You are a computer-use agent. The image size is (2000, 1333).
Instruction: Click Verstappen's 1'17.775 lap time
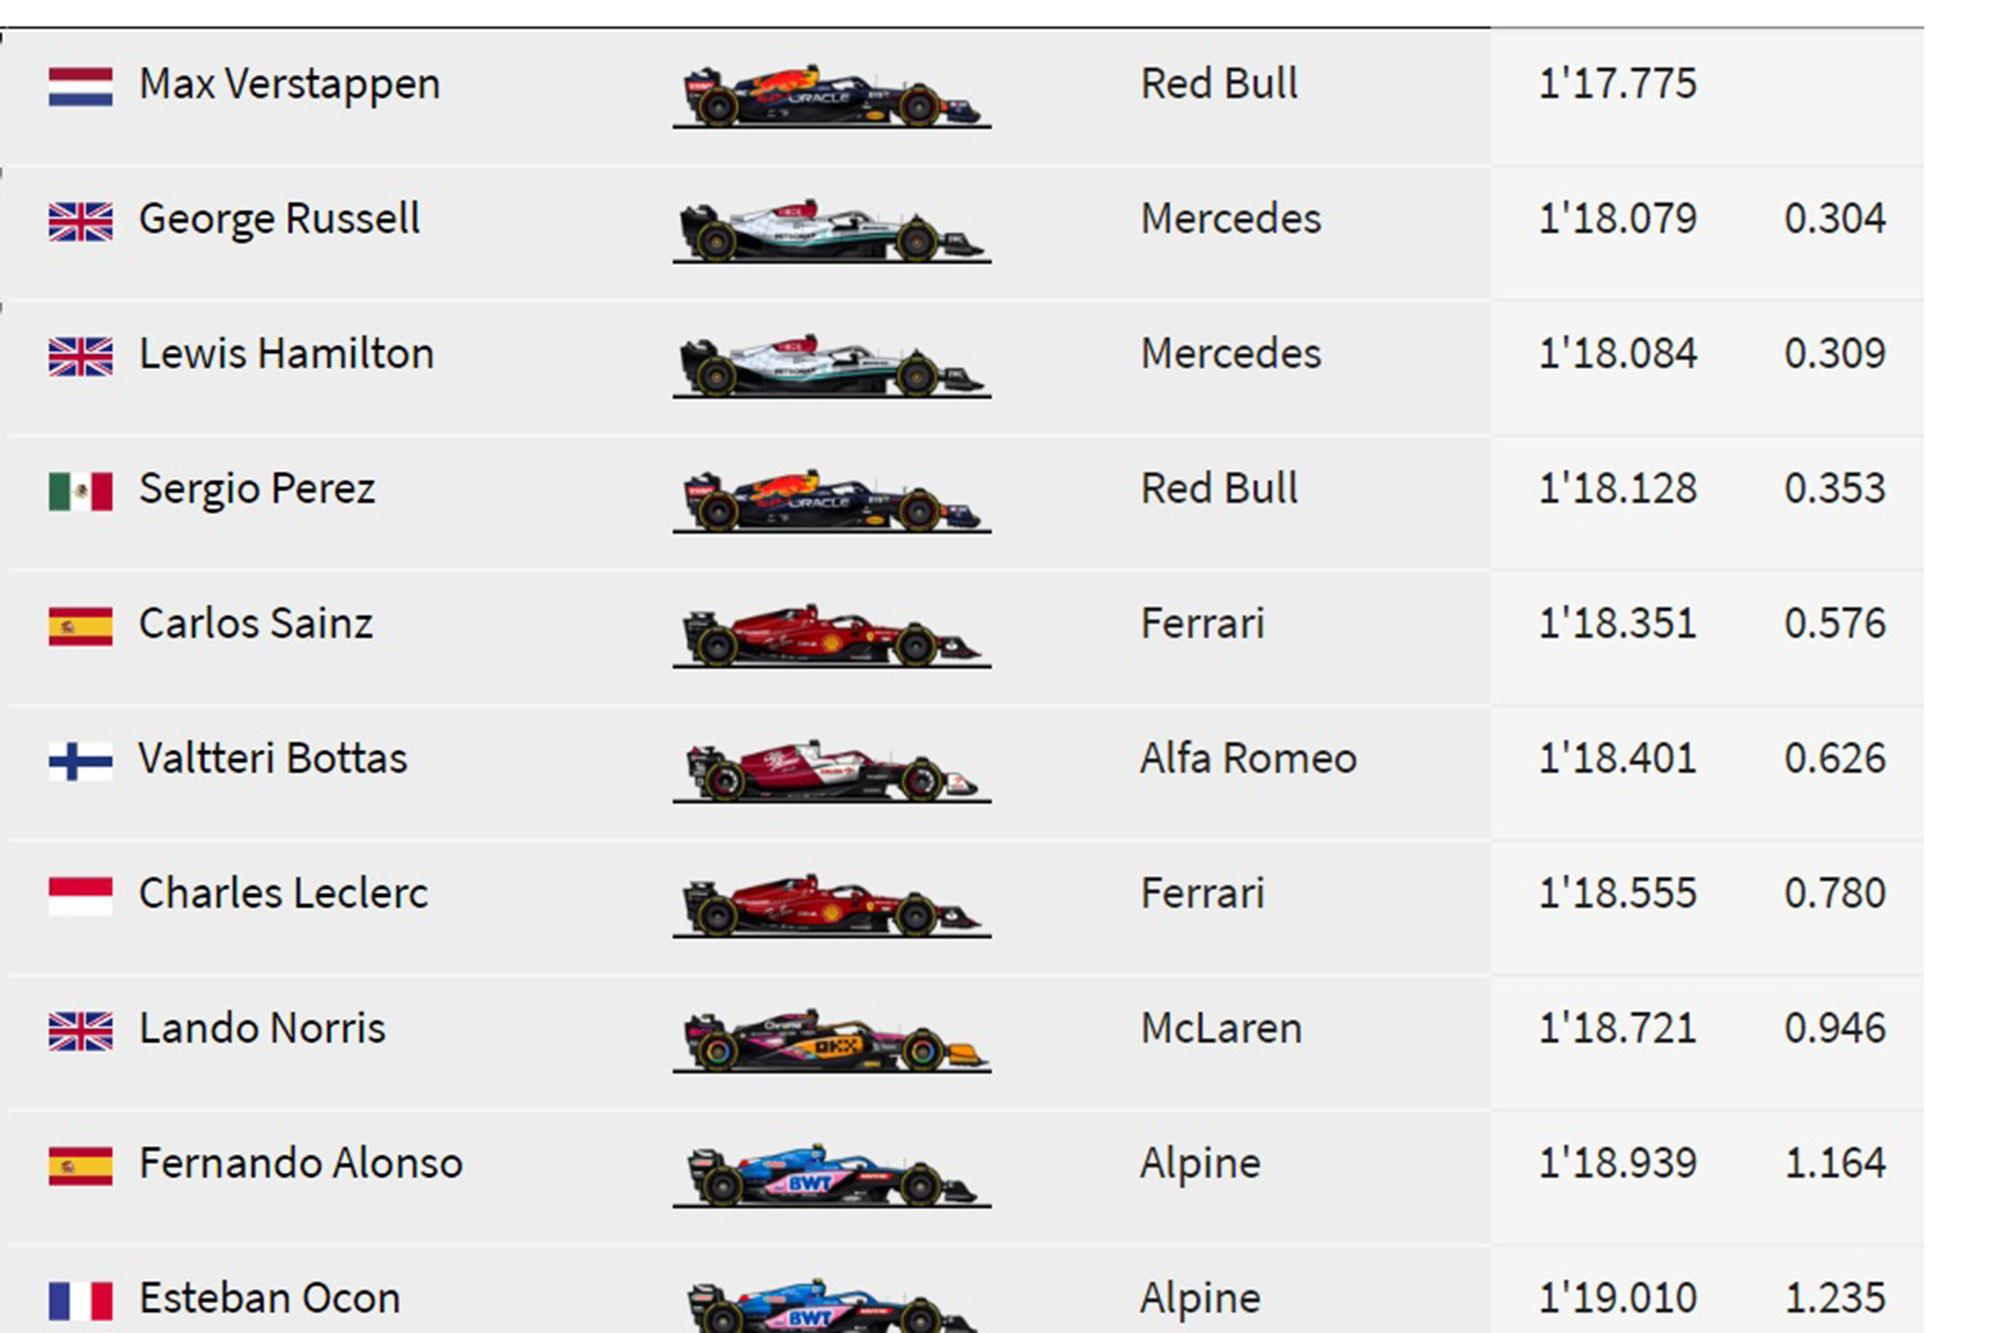click(x=1617, y=84)
